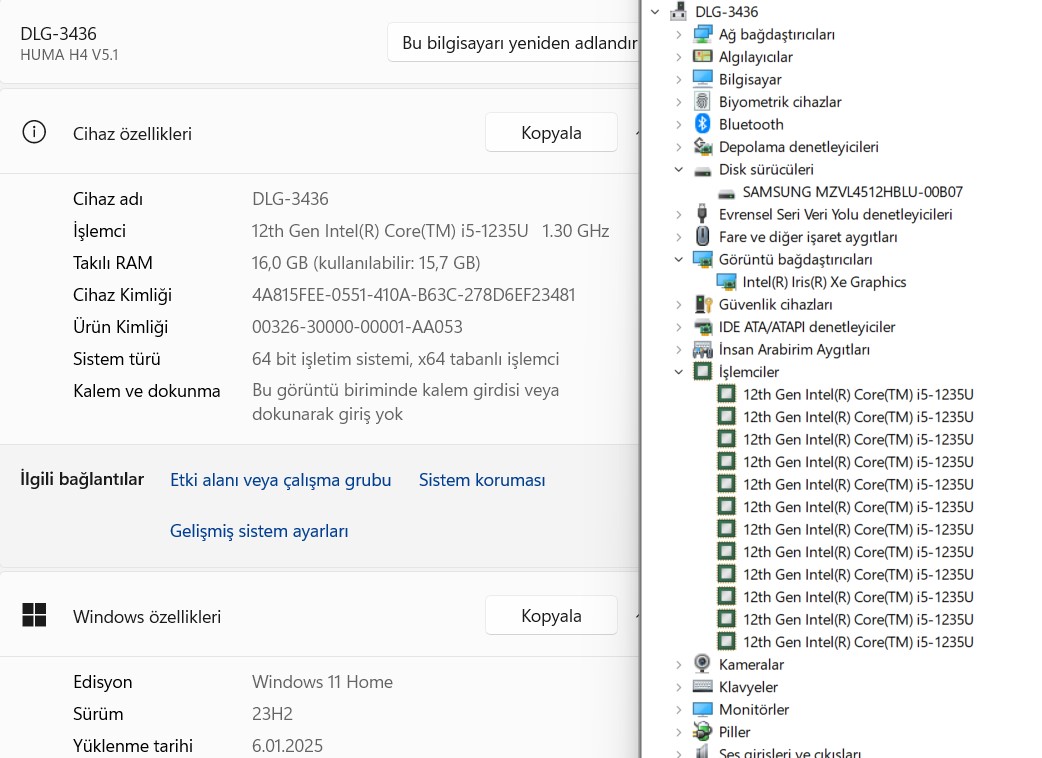Viewport: 1042px width, 758px height.
Task: Click the Evrensel Seri Veri Yolu USB icon
Action: tap(702, 214)
